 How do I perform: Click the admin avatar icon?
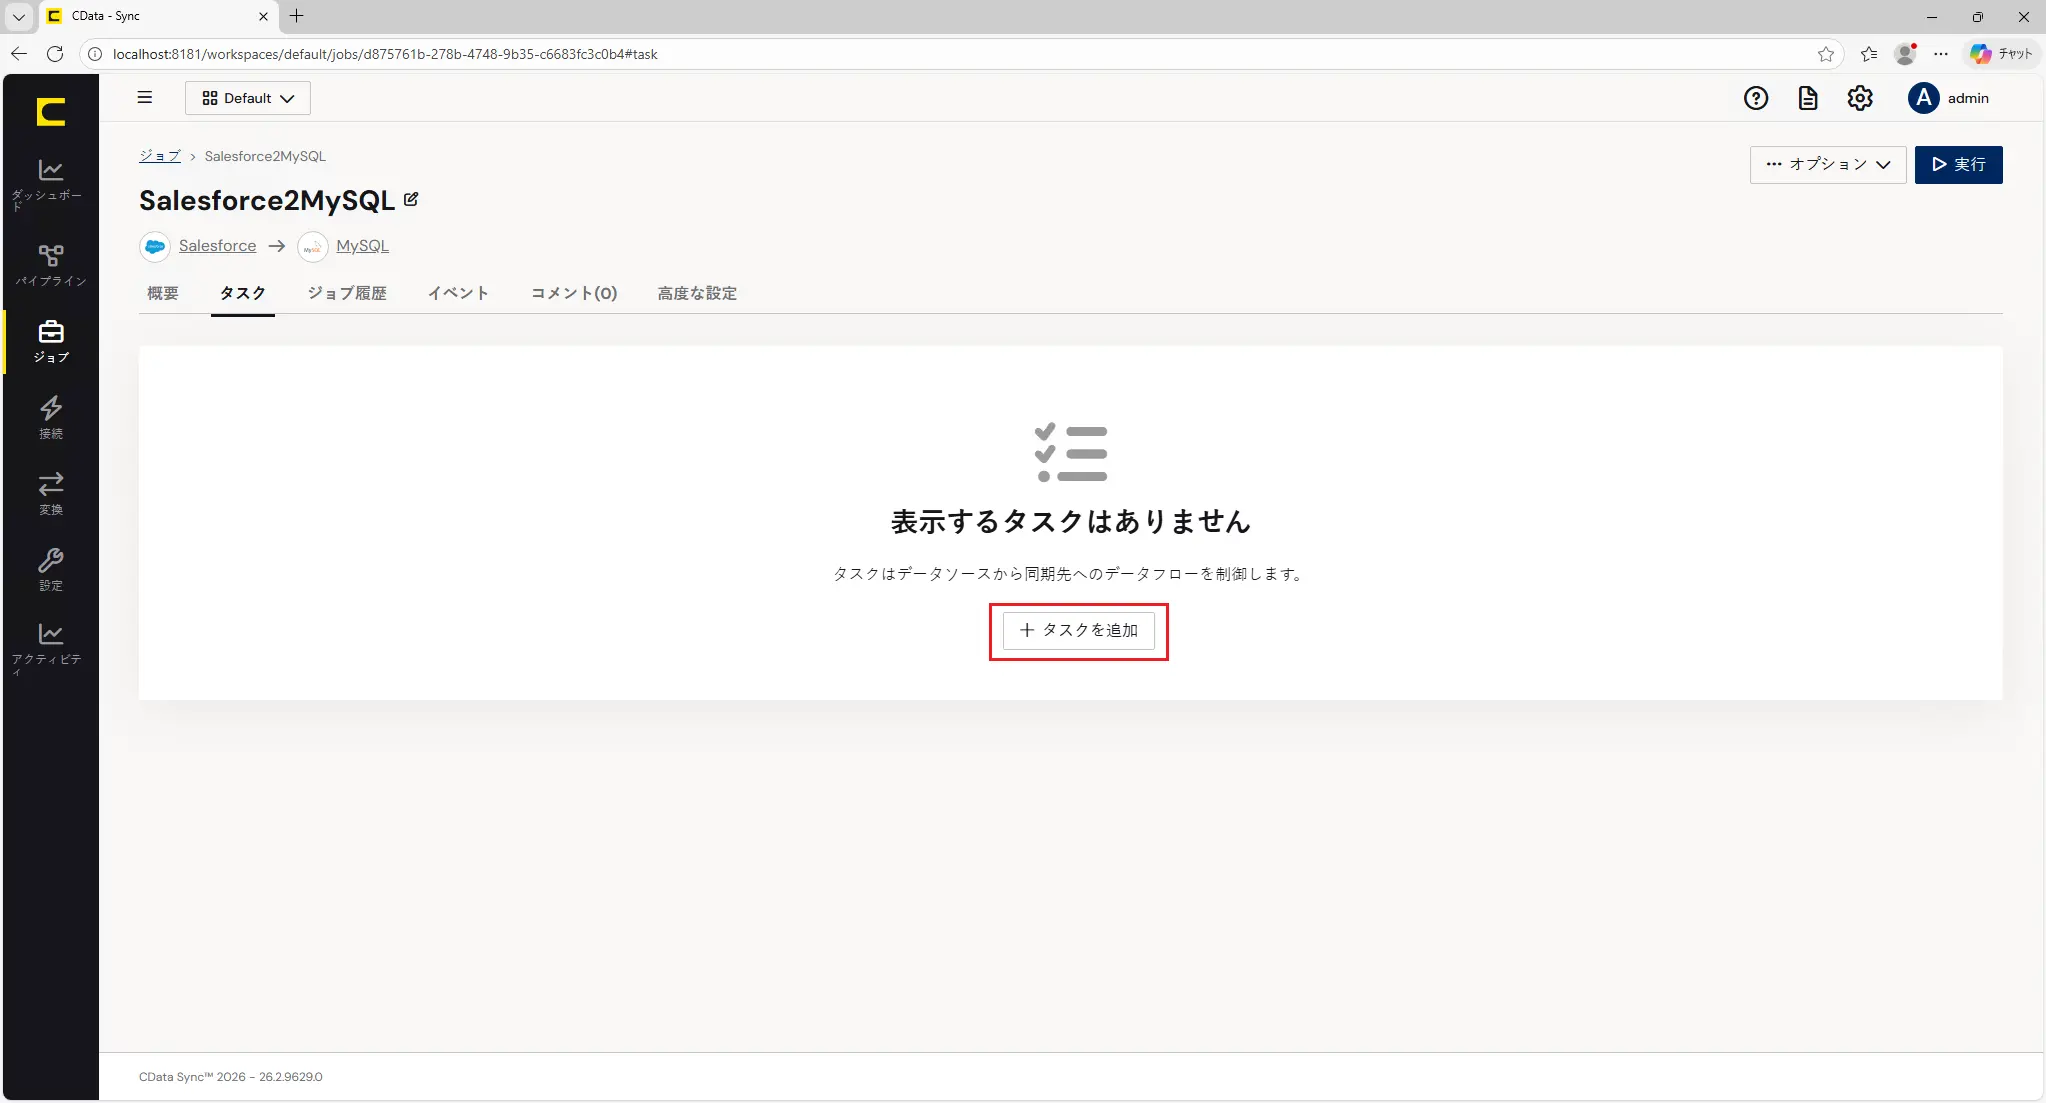[1923, 98]
